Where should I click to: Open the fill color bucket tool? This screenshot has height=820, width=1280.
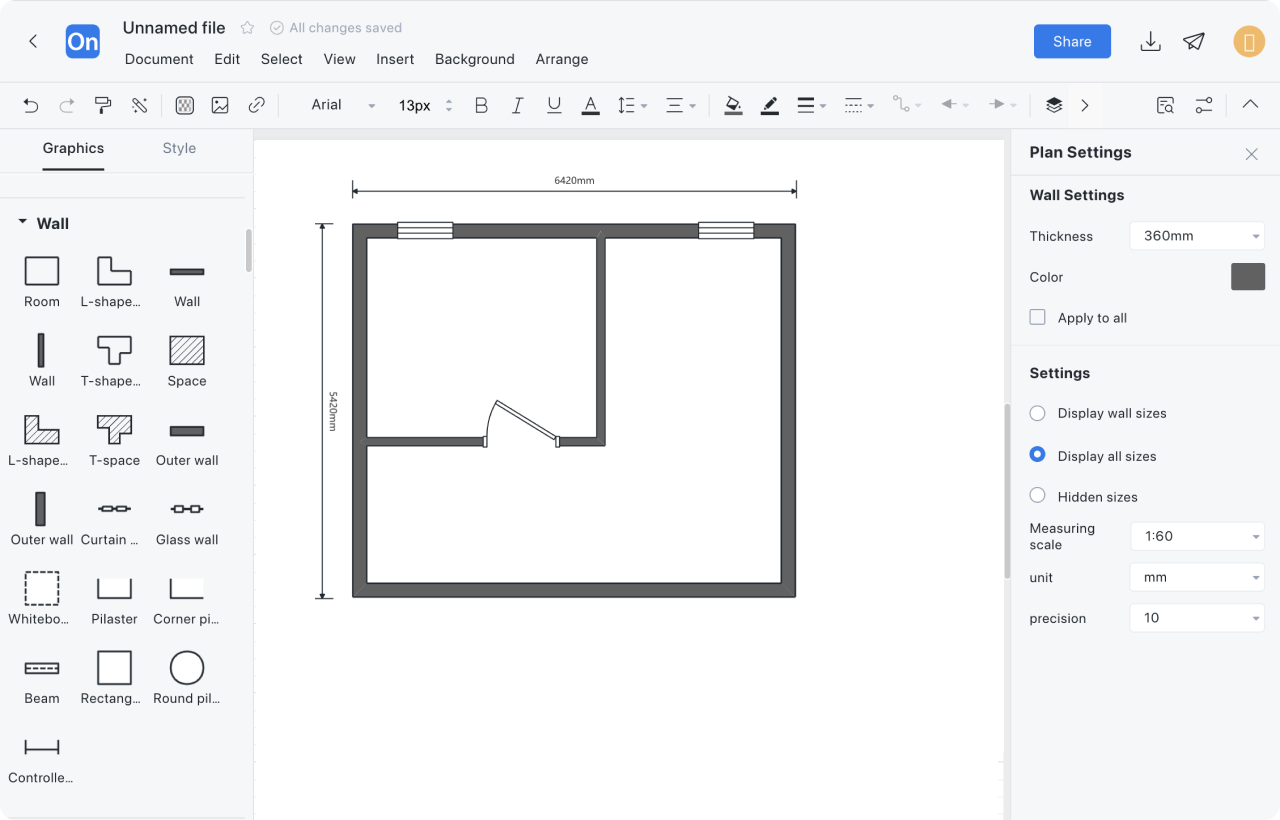point(733,105)
